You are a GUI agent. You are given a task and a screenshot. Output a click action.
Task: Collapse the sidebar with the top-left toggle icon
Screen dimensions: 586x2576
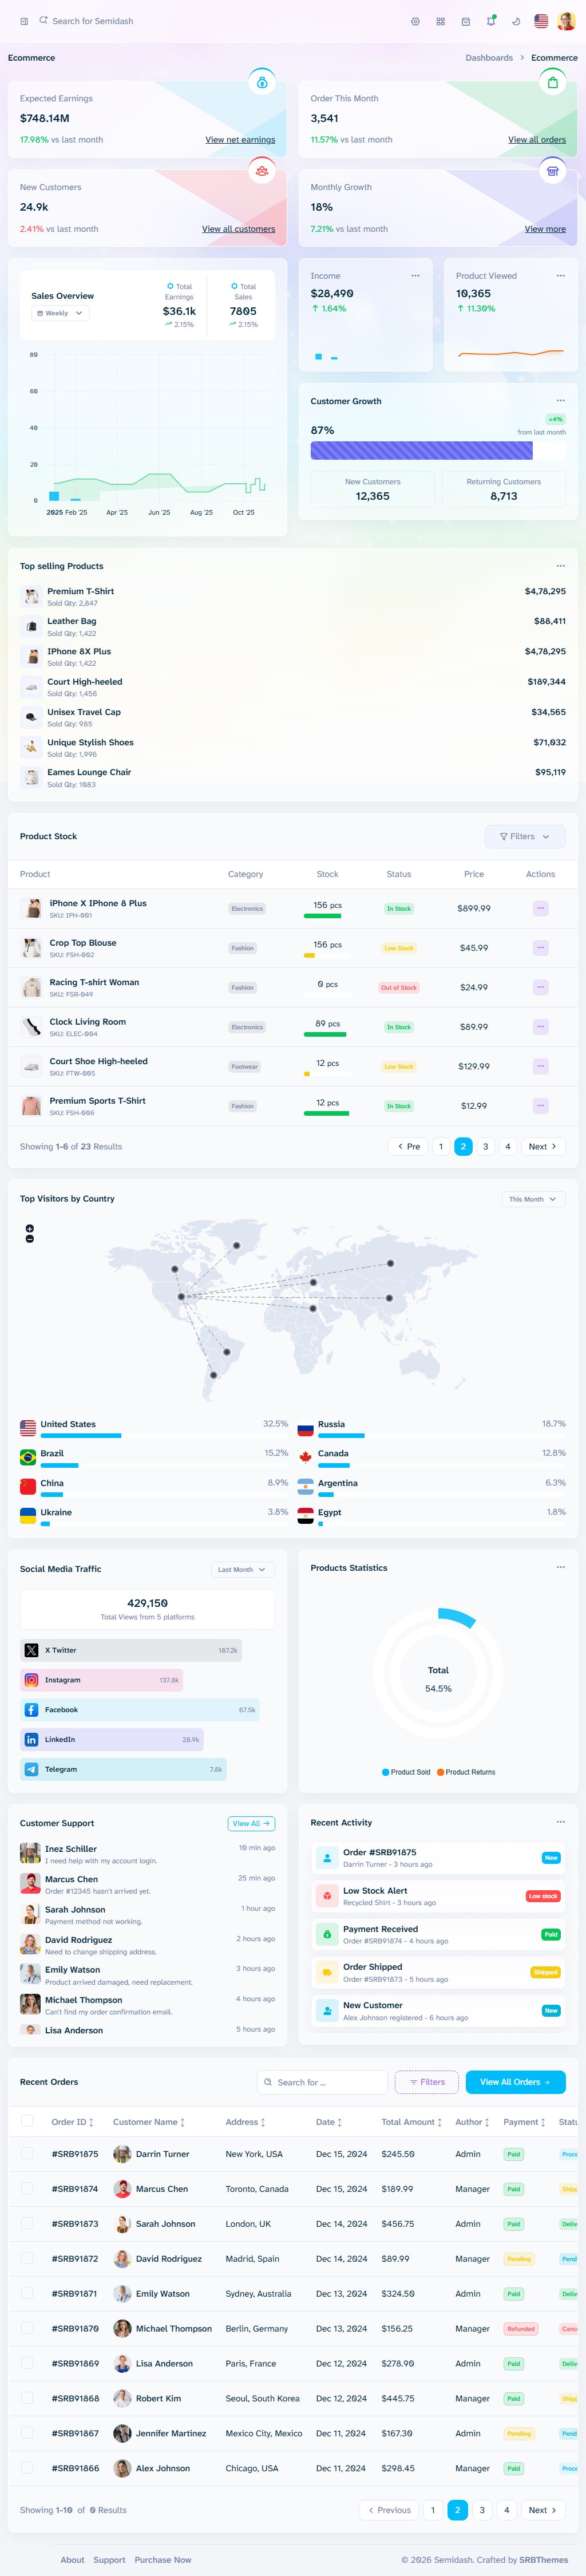pos(24,21)
